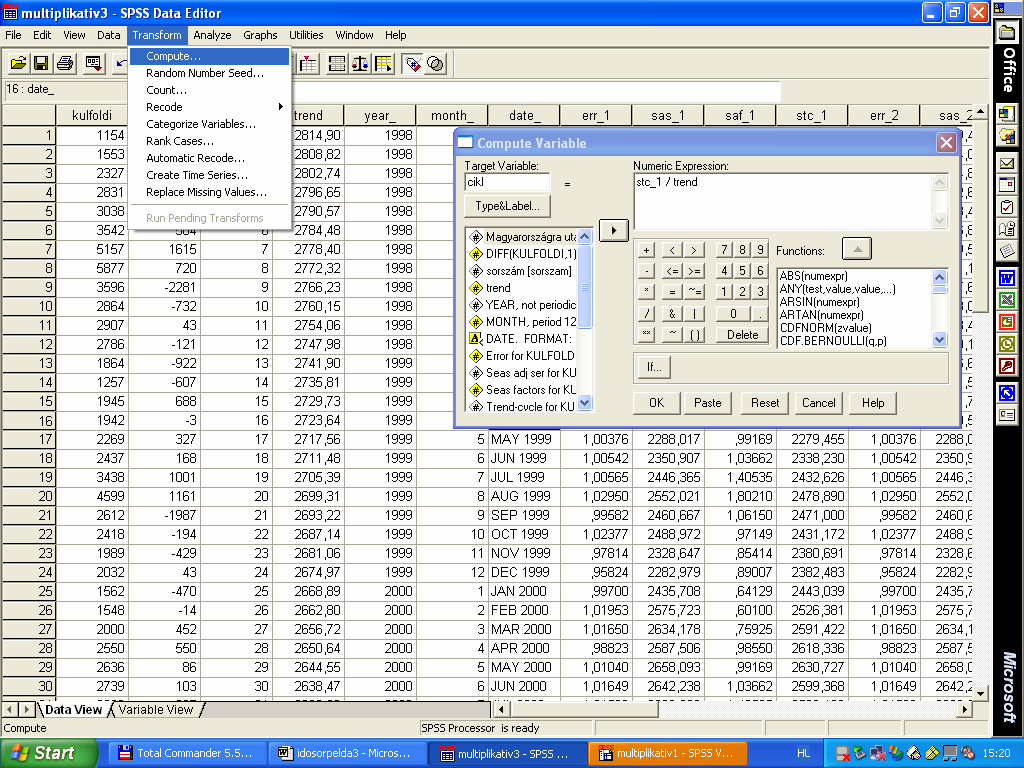The height and width of the screenshot is (768, 1024).
Task: Toggle the Value Labels tag icon
Action: coord(412,63)
